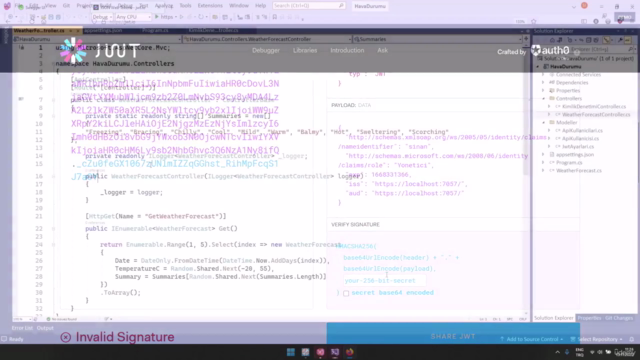
Task: Open the Summaries member dropdown
Action: [x=437, y=39]
